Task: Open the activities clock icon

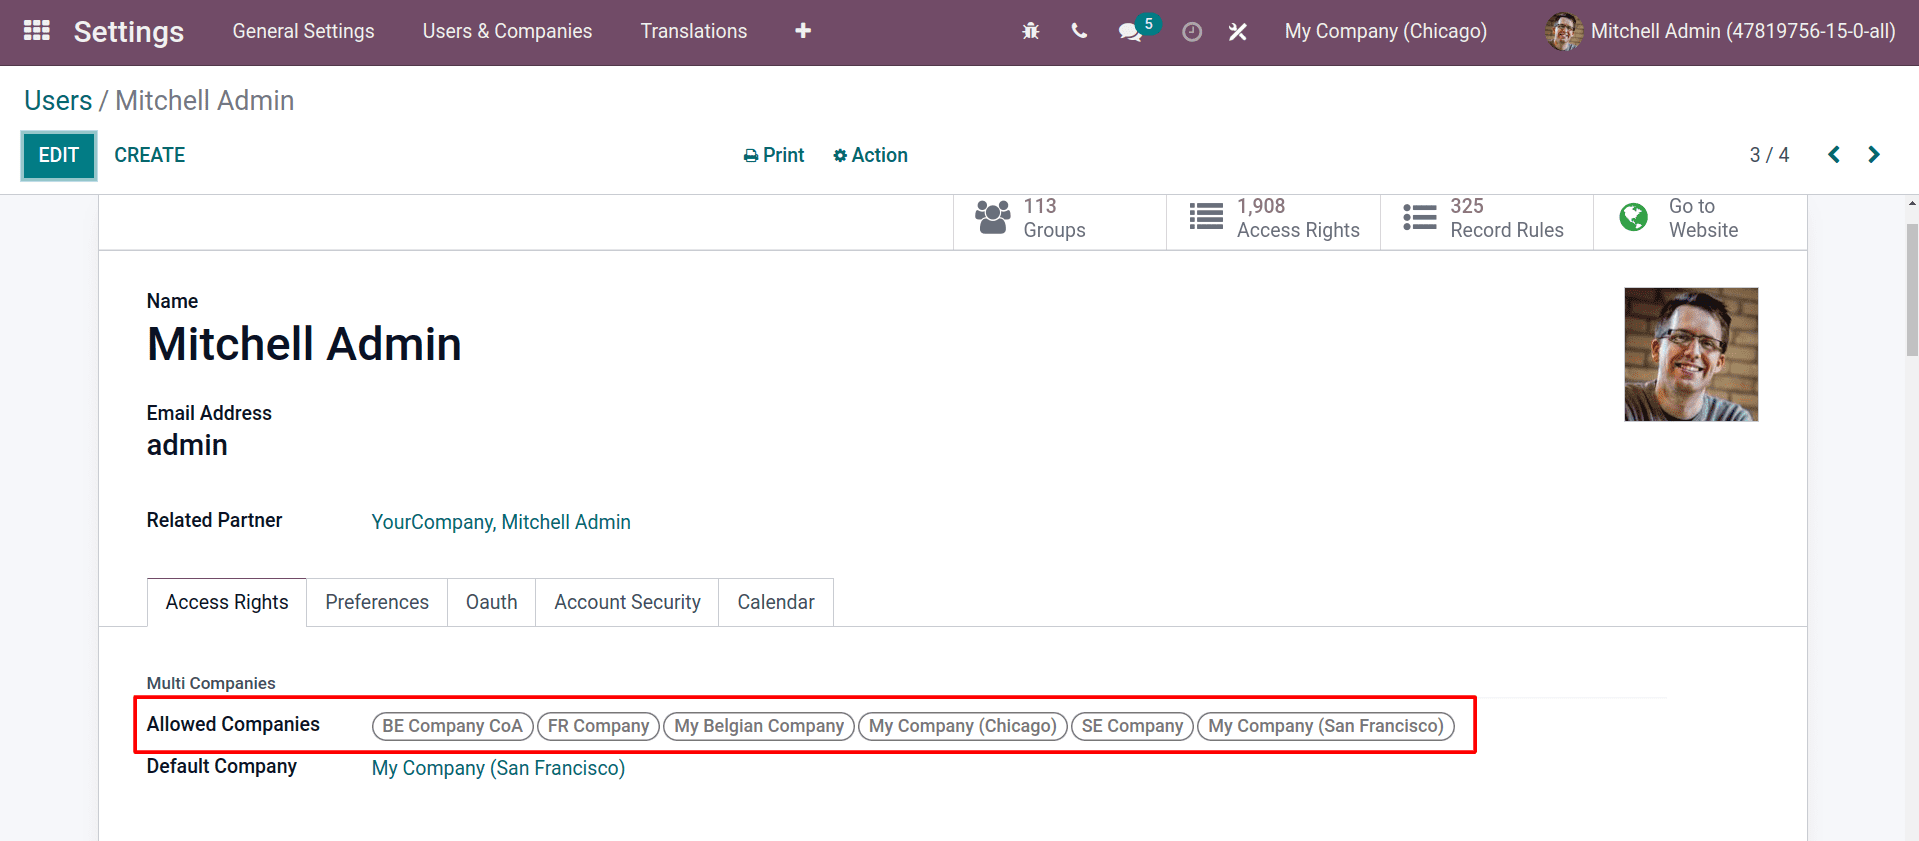Action: pos(1192,32)
